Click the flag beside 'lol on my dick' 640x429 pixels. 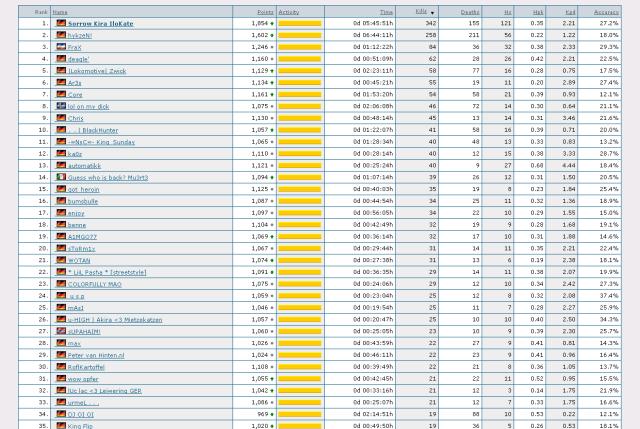(x=61, y=106)
